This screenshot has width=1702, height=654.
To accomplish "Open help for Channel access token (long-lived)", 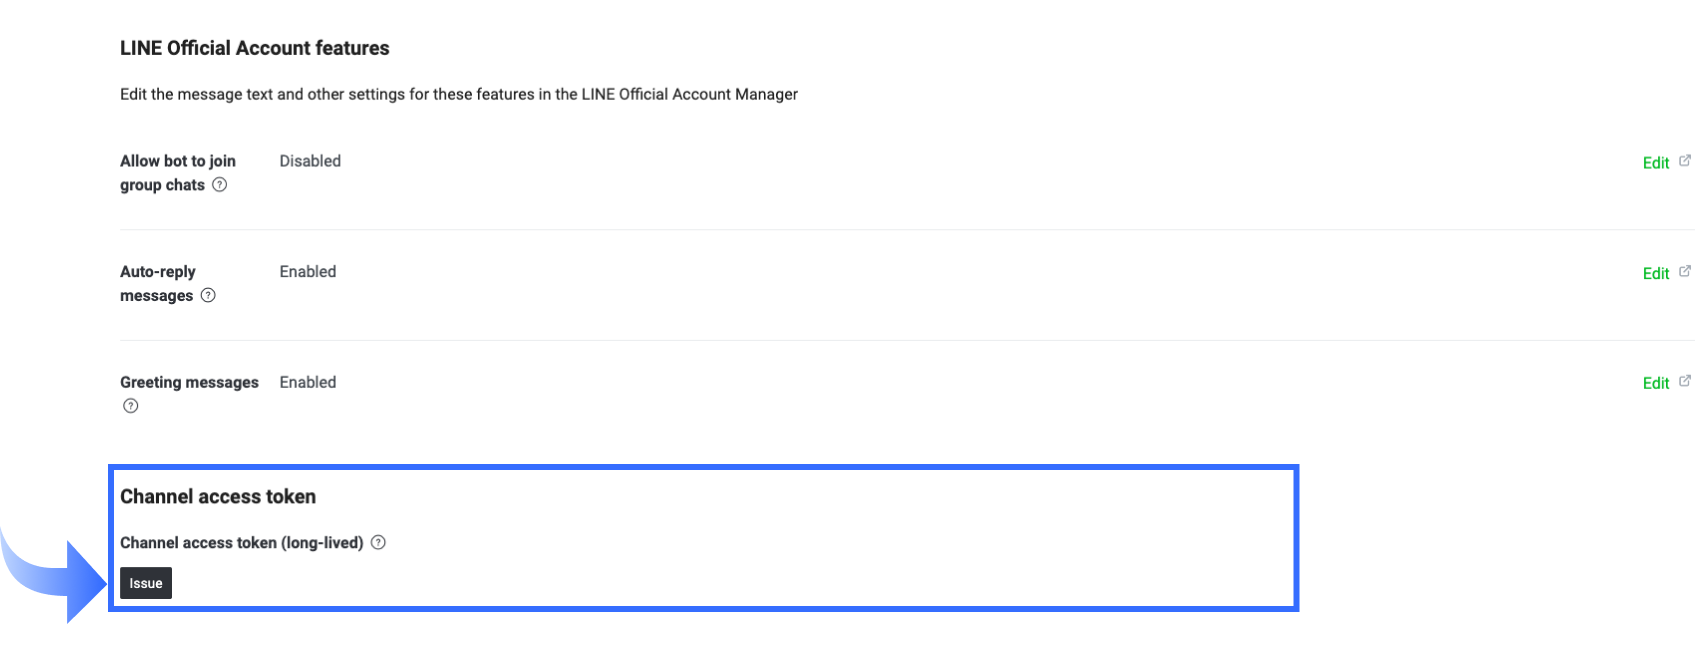I will [x=378, y=542].
